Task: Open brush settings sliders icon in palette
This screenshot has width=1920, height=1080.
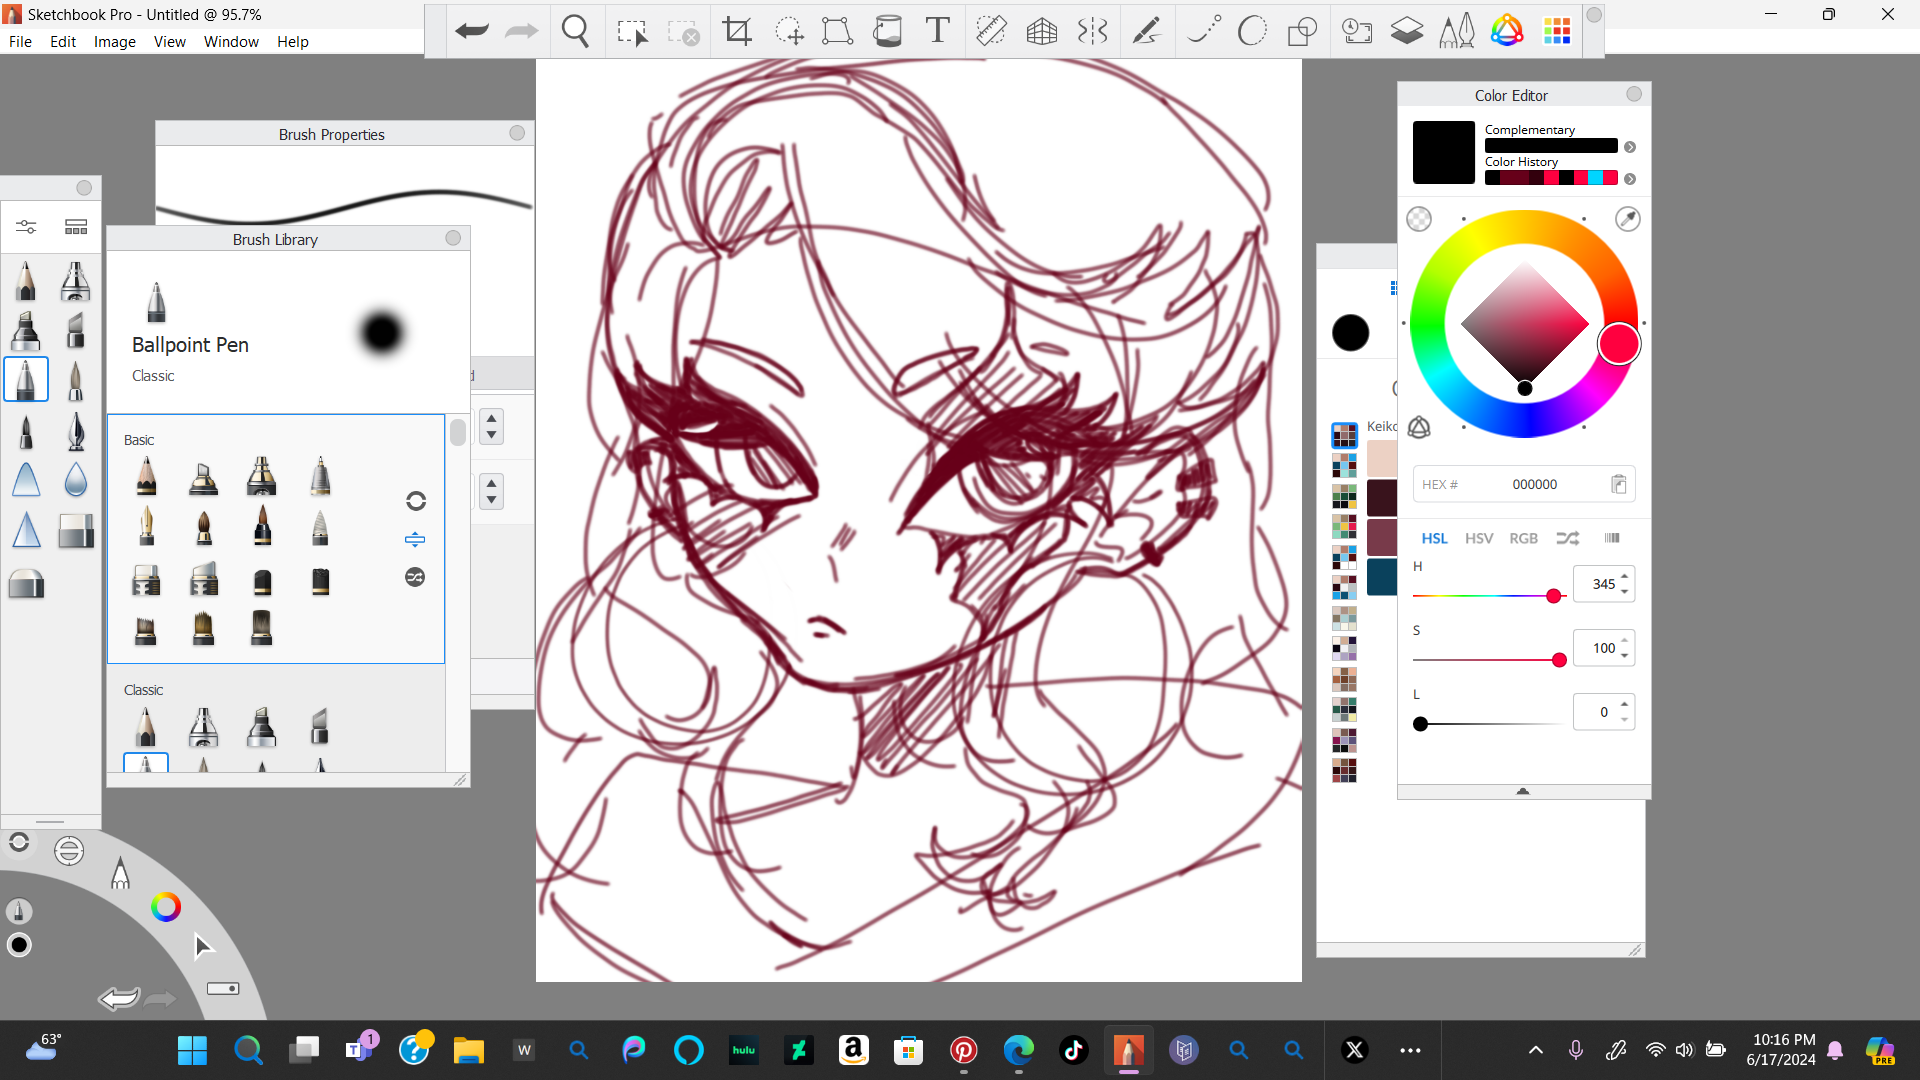Action: 26,227
